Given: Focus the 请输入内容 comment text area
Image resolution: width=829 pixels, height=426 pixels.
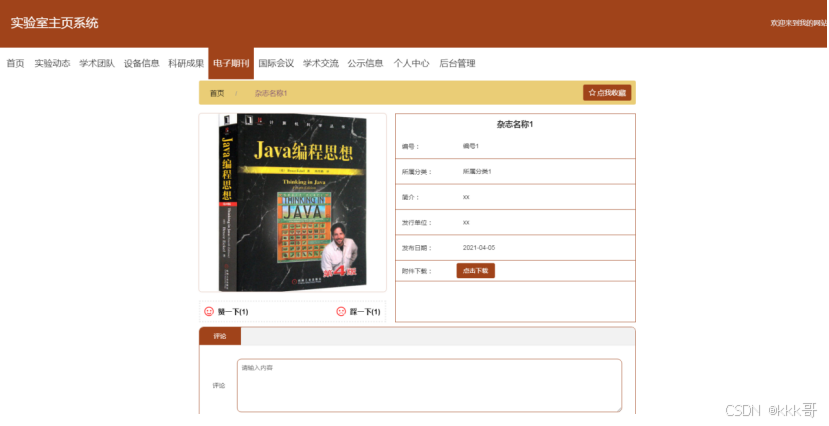Looking at the screenshot, I should pos(429,385).
